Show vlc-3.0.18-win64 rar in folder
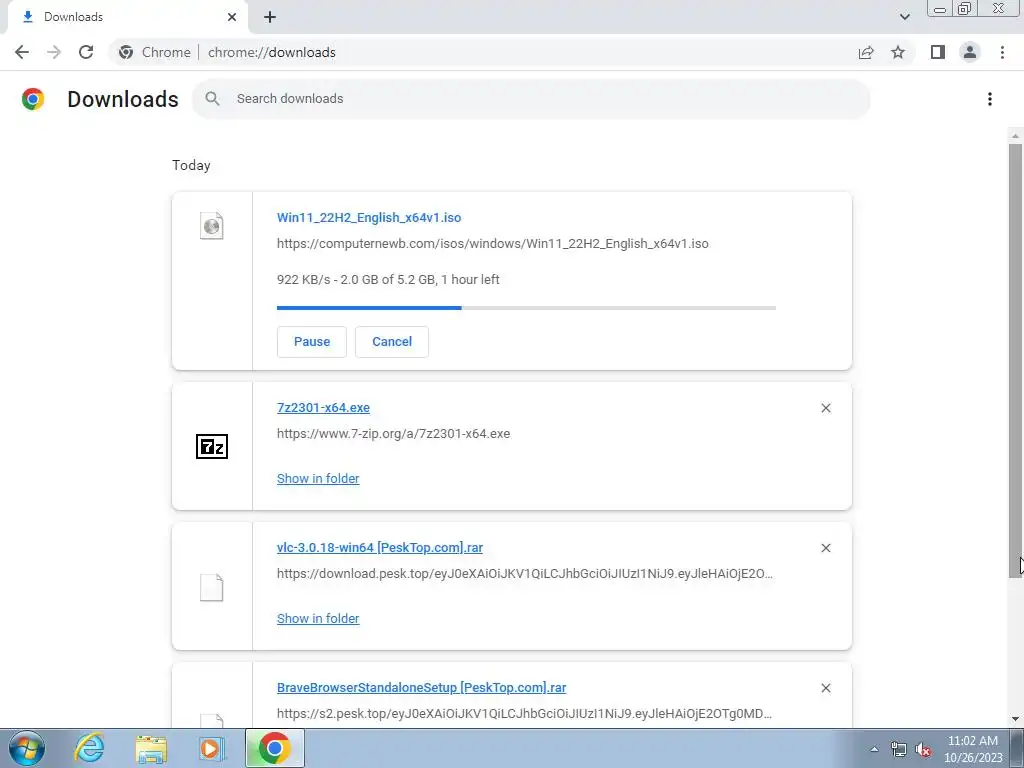Image resolution: width=1024 pixels, height=768 pixels. click(x=318, y=618)
